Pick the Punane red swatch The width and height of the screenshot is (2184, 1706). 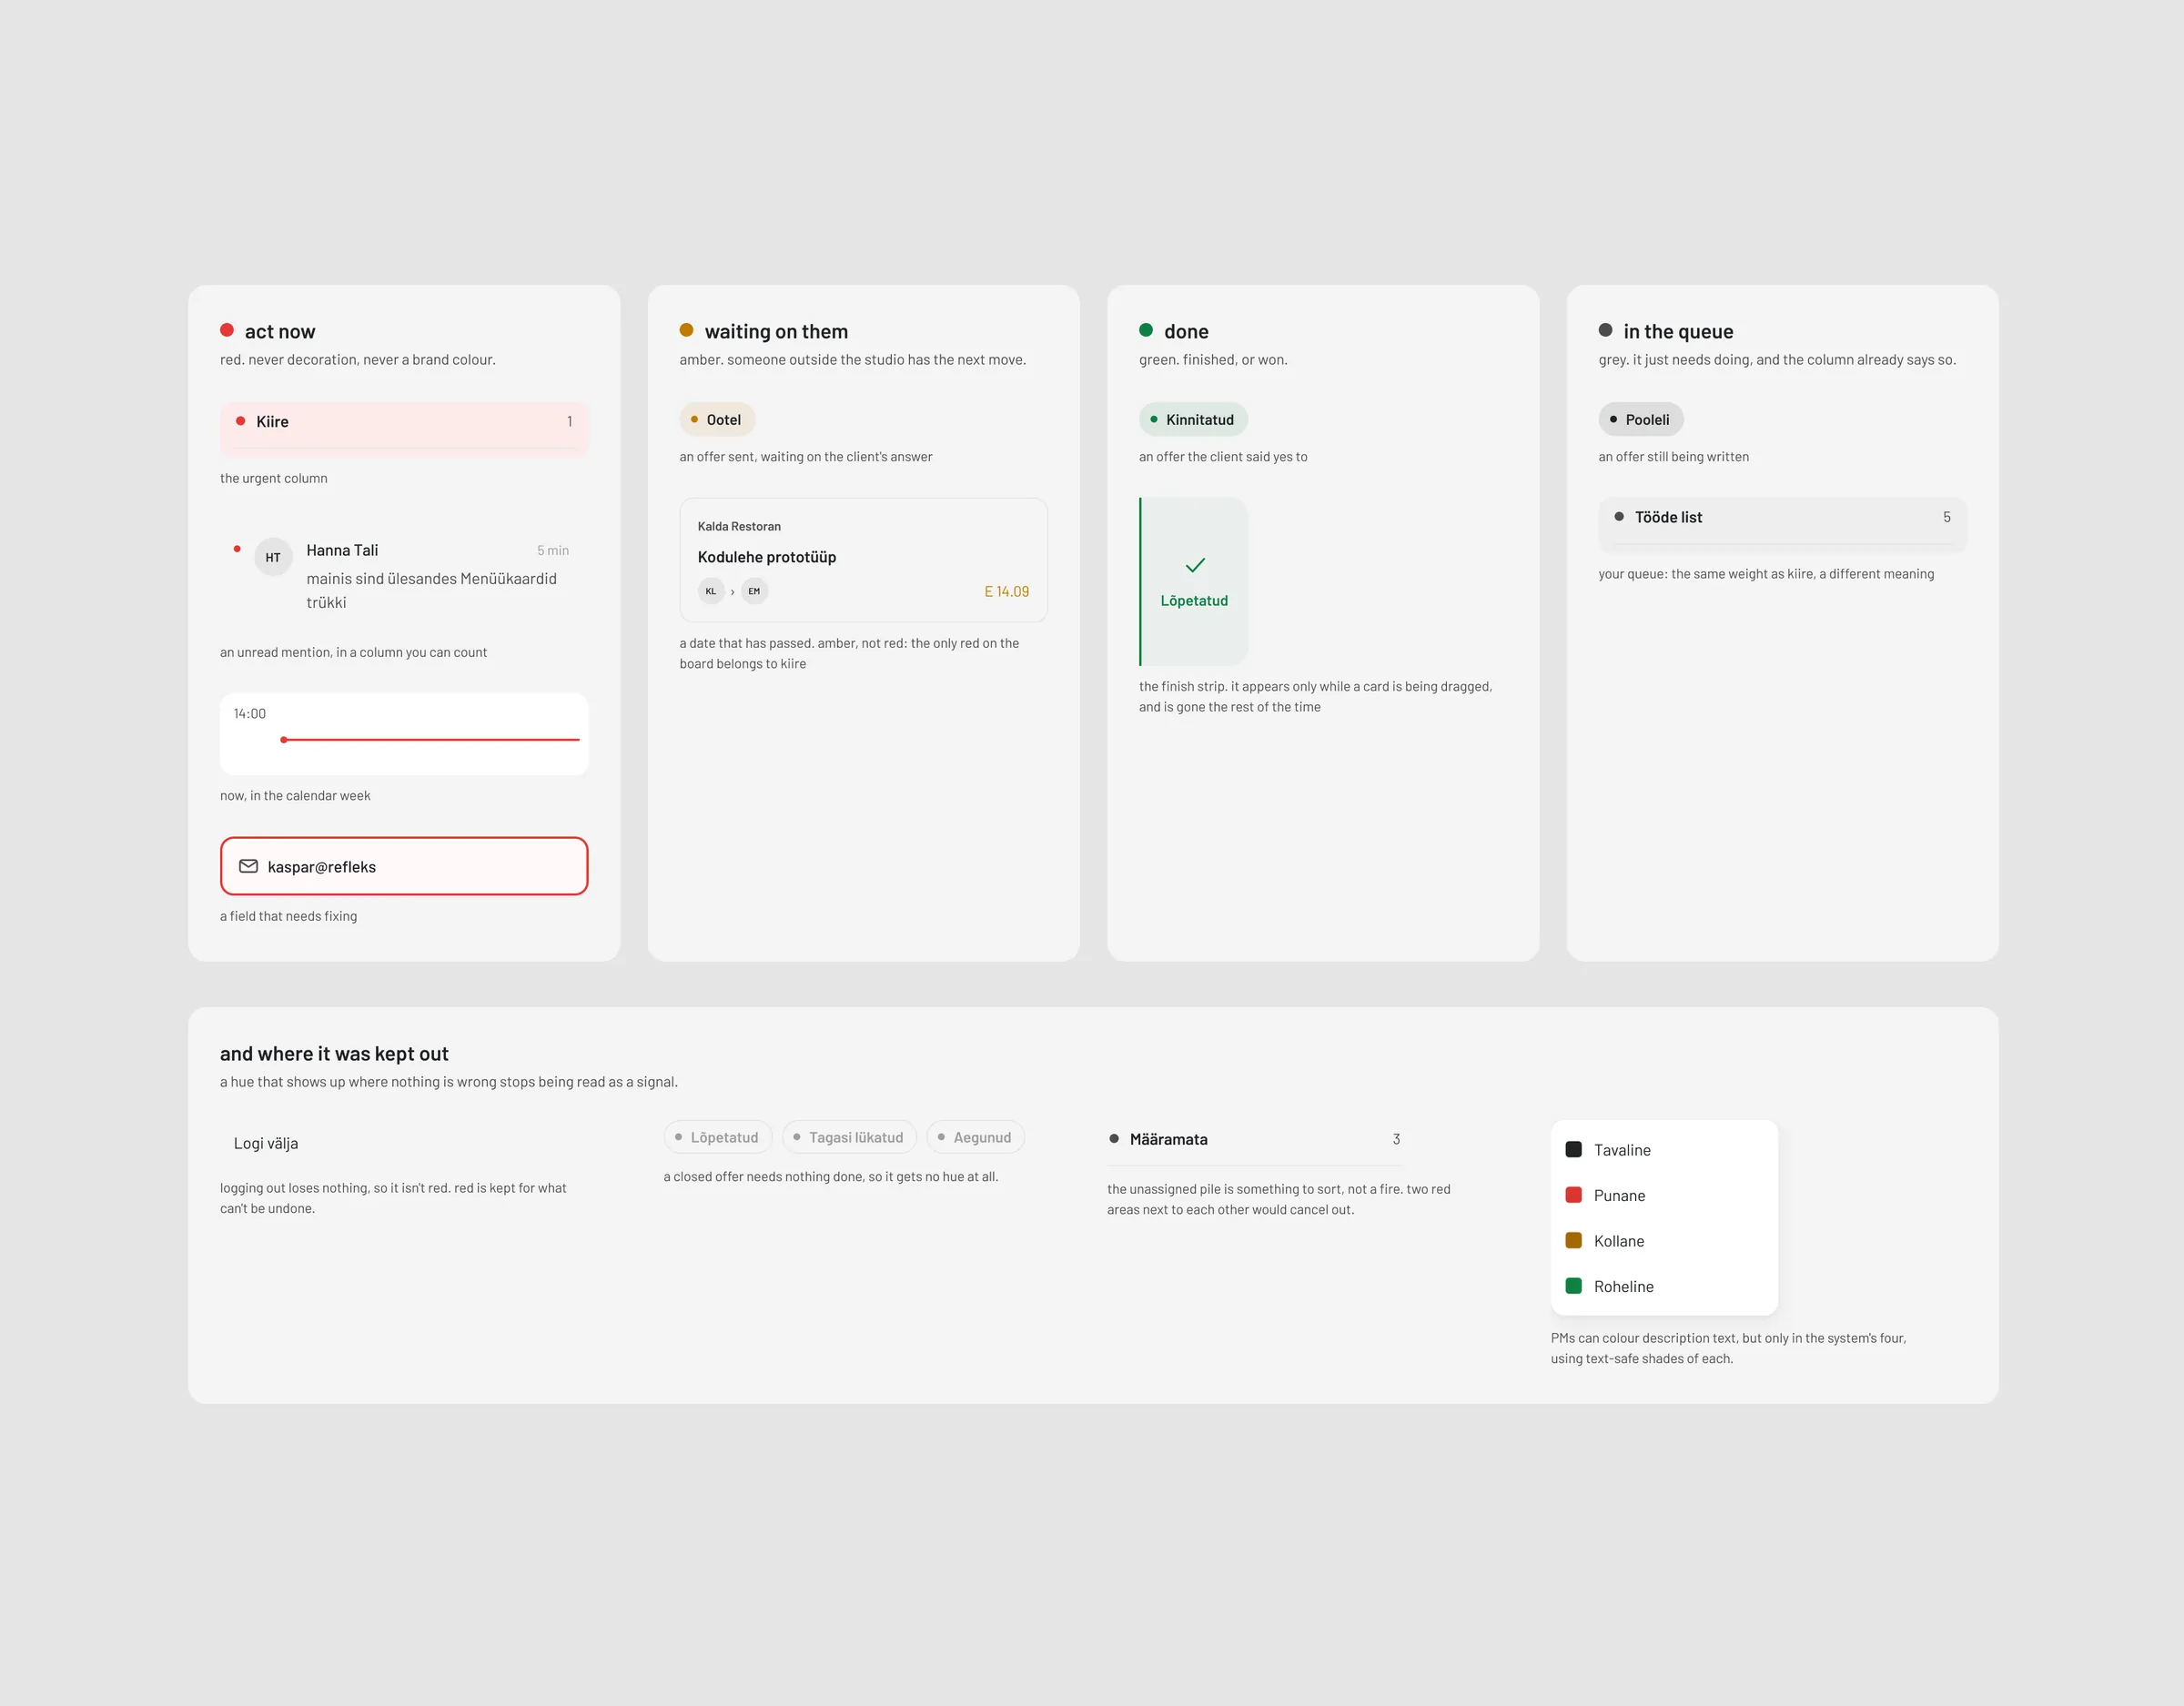1573,1195
